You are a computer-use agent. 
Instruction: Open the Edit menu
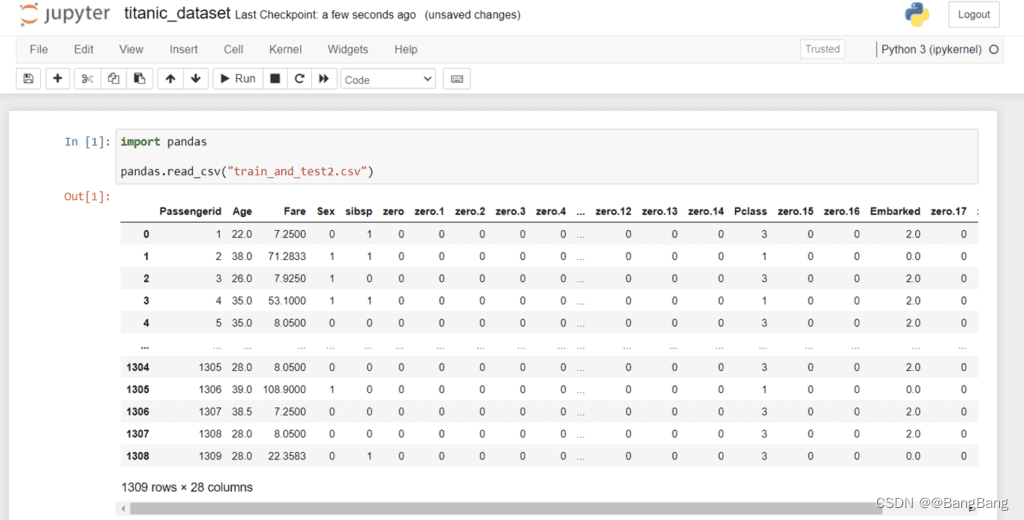point(84,50)
